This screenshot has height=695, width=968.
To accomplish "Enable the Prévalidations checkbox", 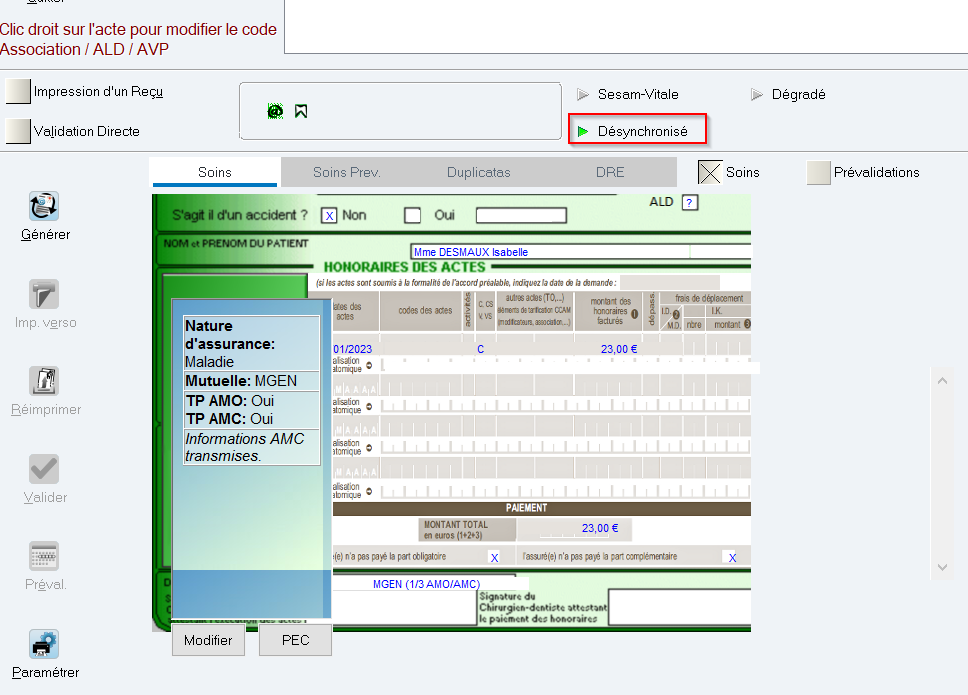I will point(819,172).
